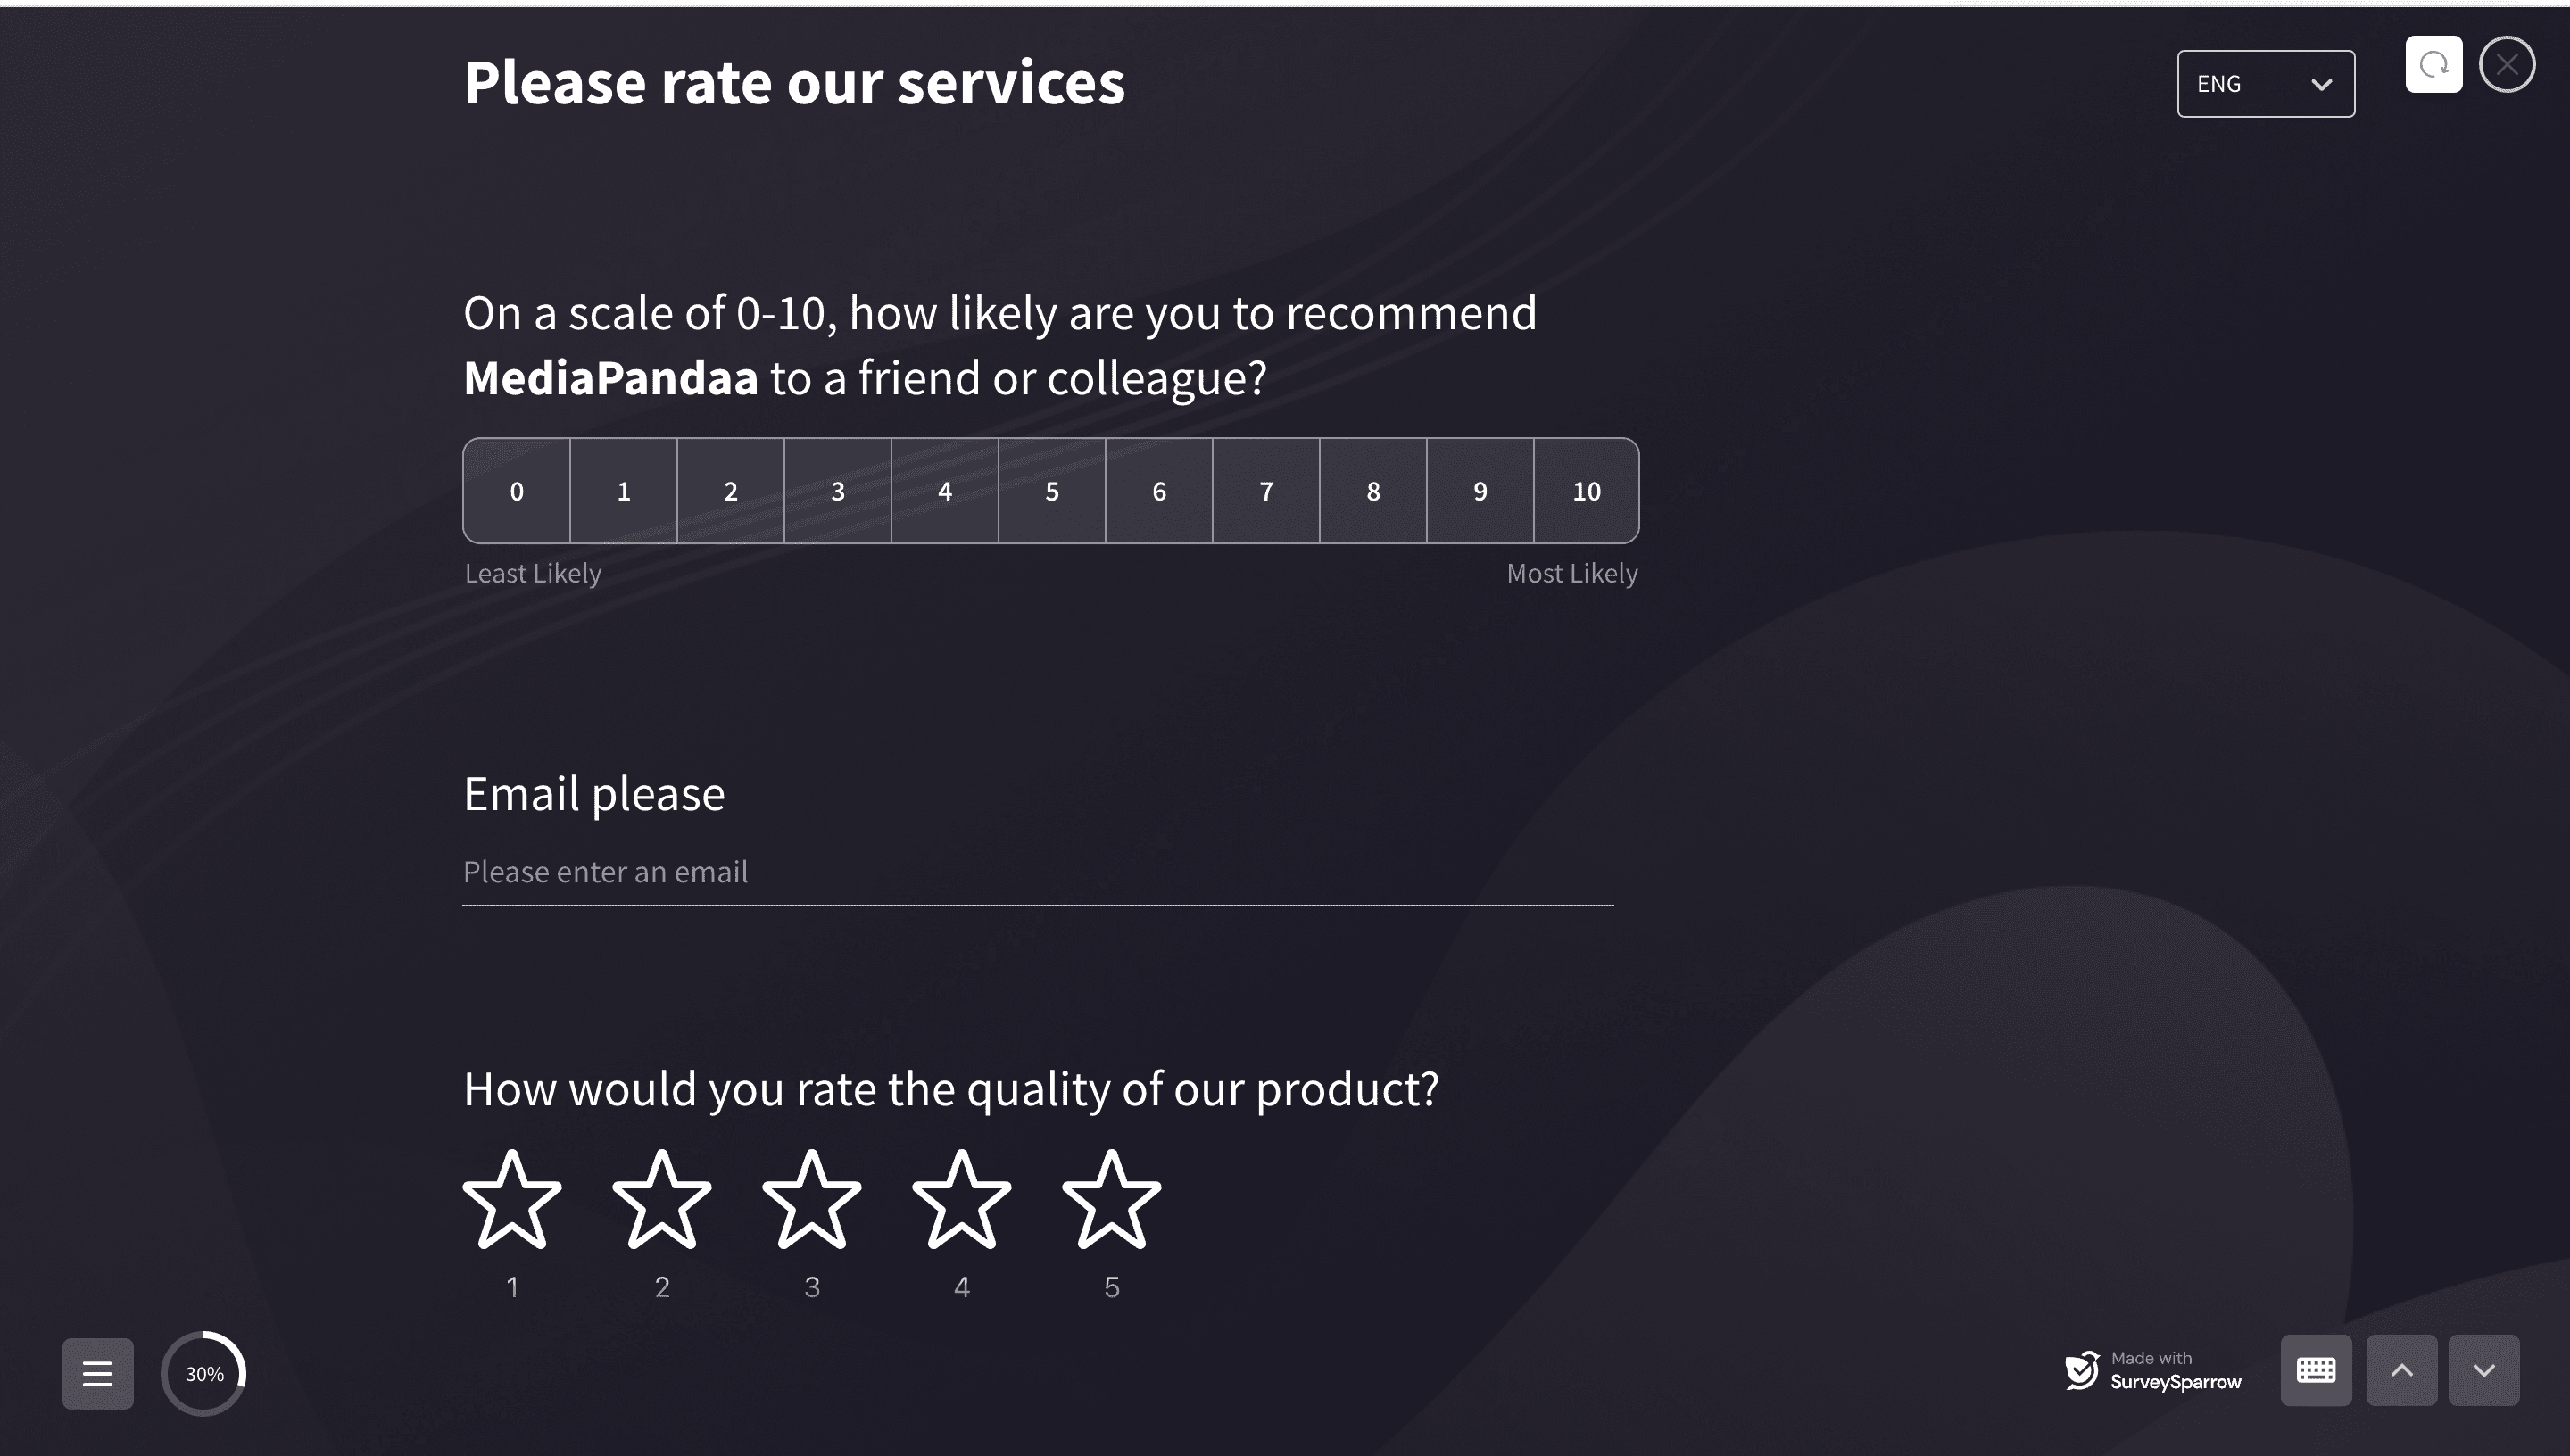Focus the email input field

(x=1037, y=872)
